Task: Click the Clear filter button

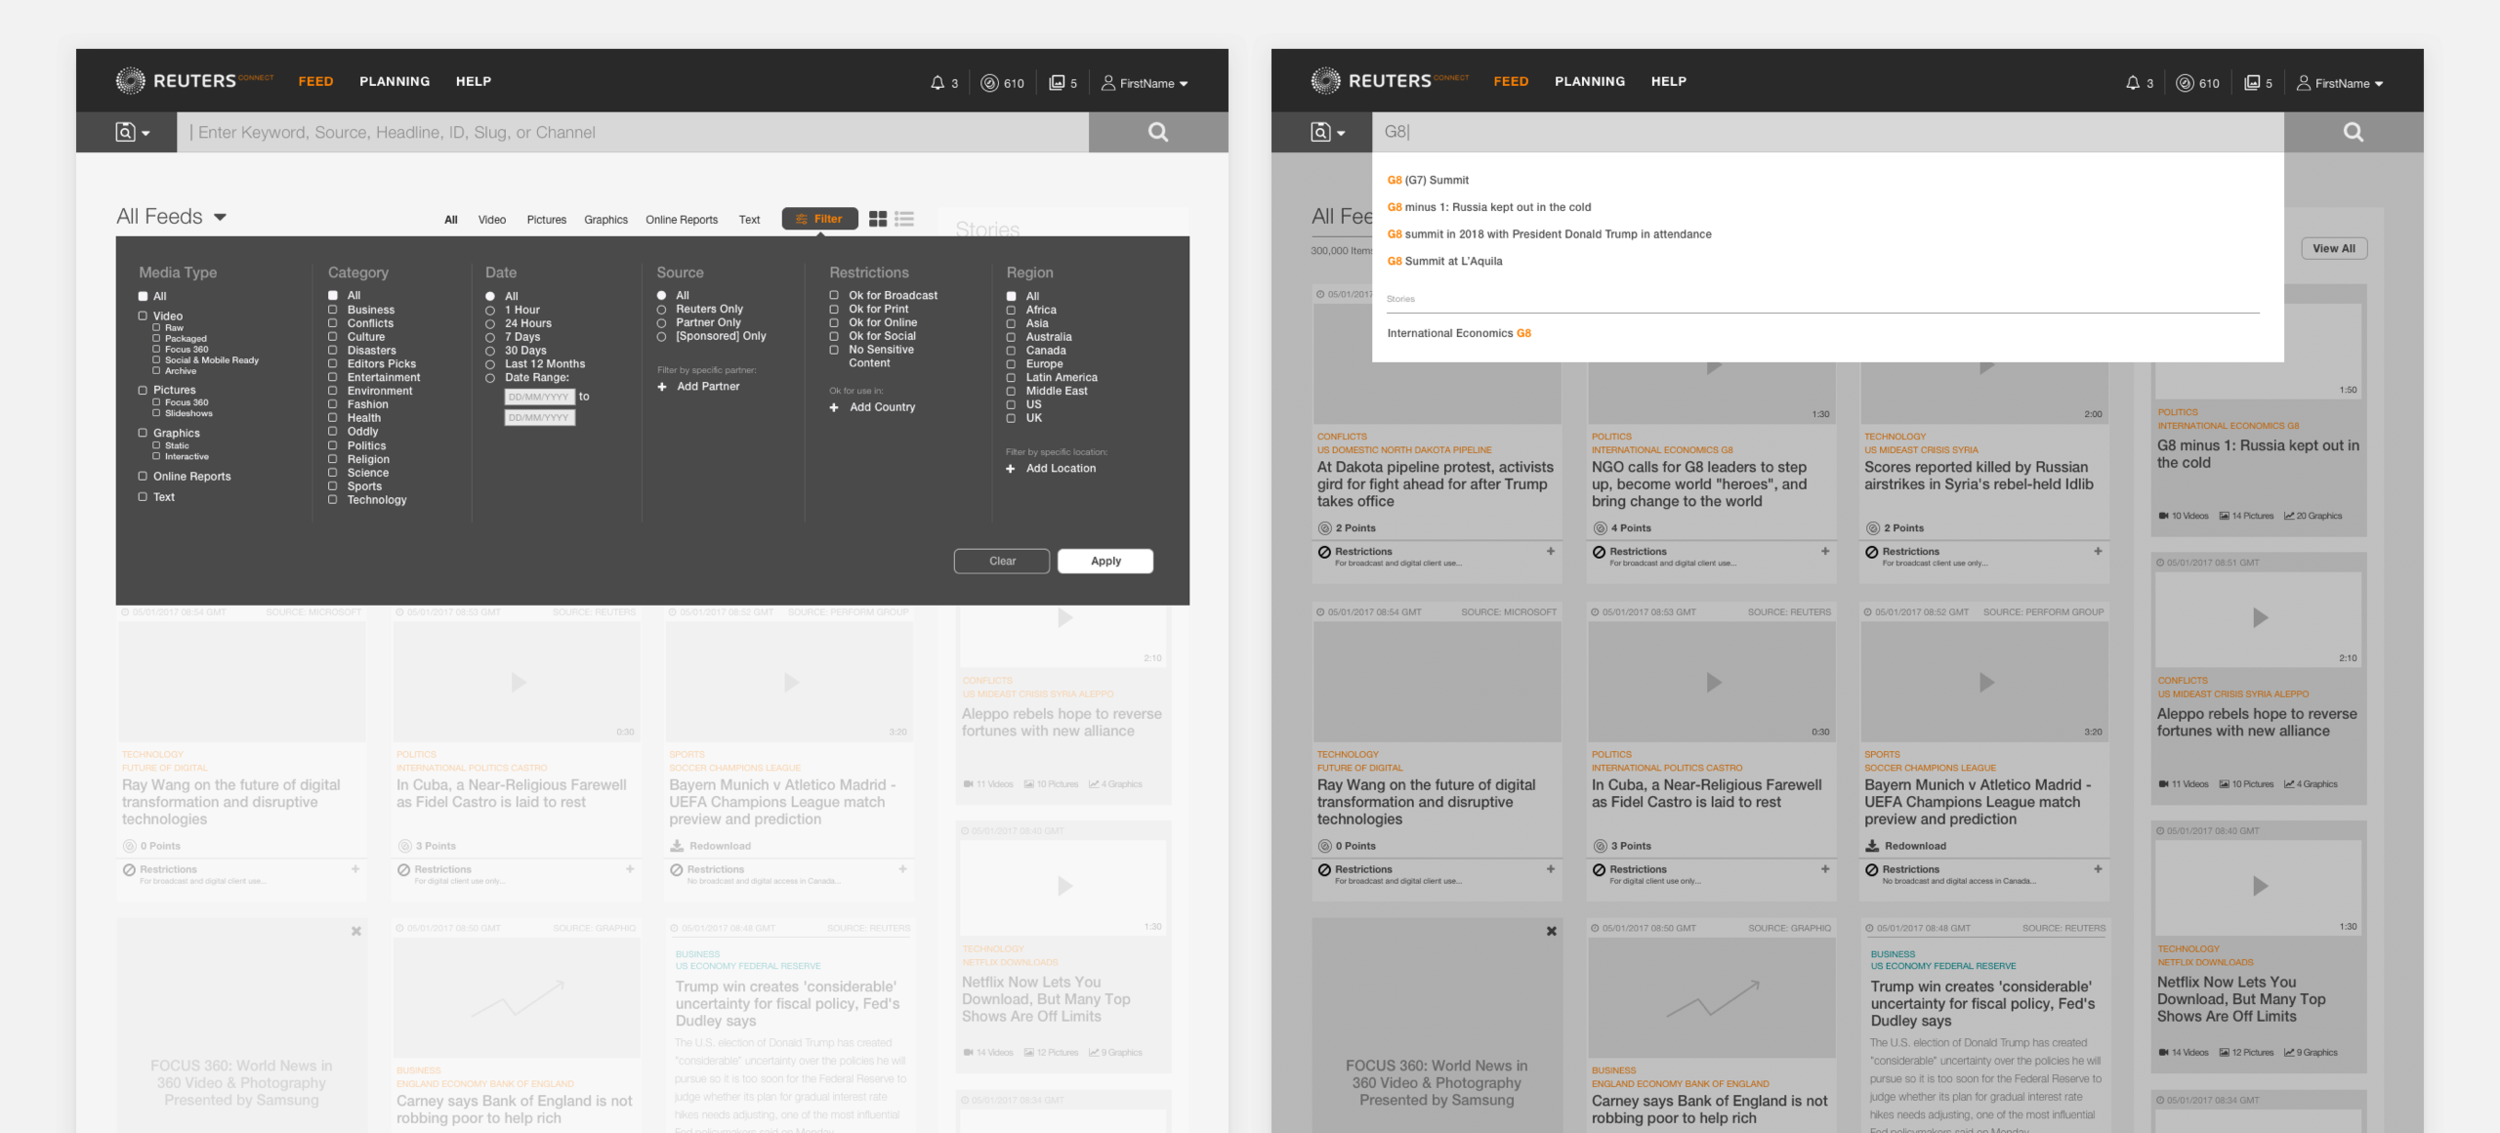Action: (1002, 561)
